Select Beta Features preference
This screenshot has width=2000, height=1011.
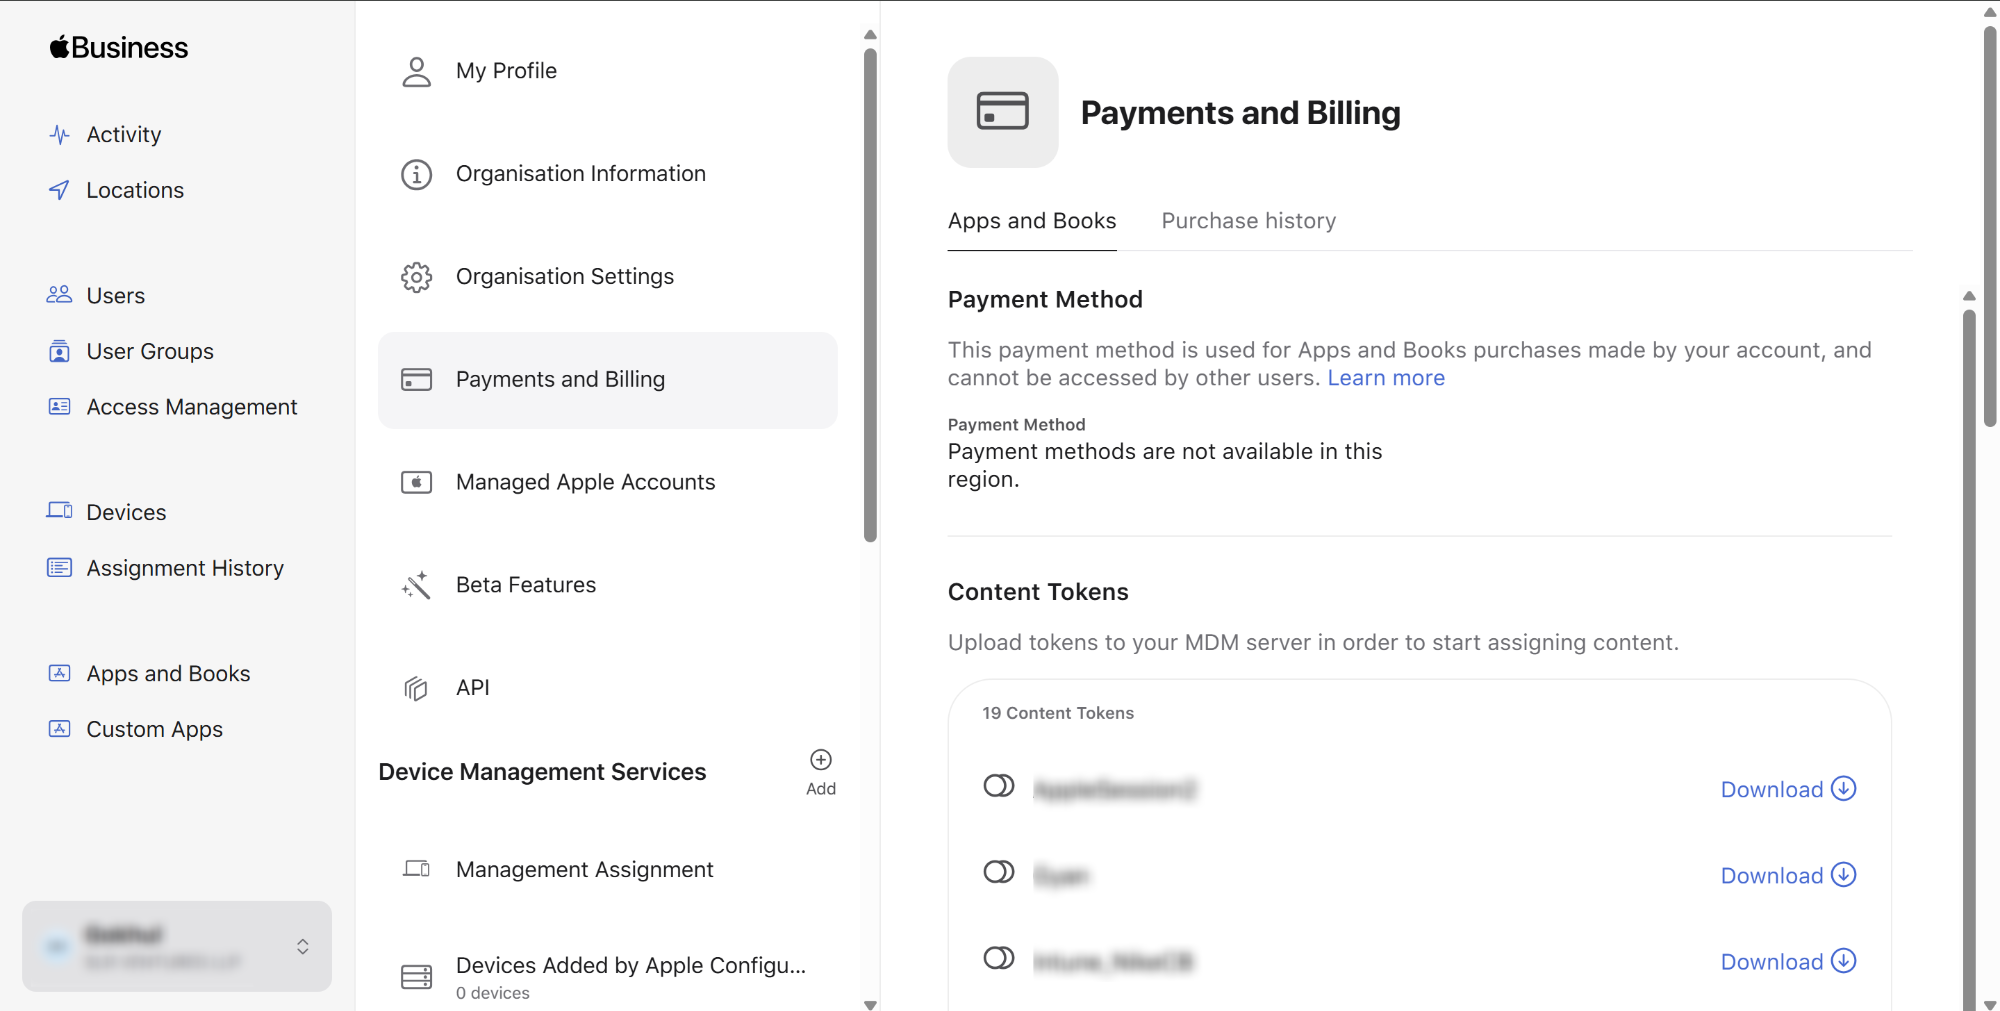click(x=607, y=585)
